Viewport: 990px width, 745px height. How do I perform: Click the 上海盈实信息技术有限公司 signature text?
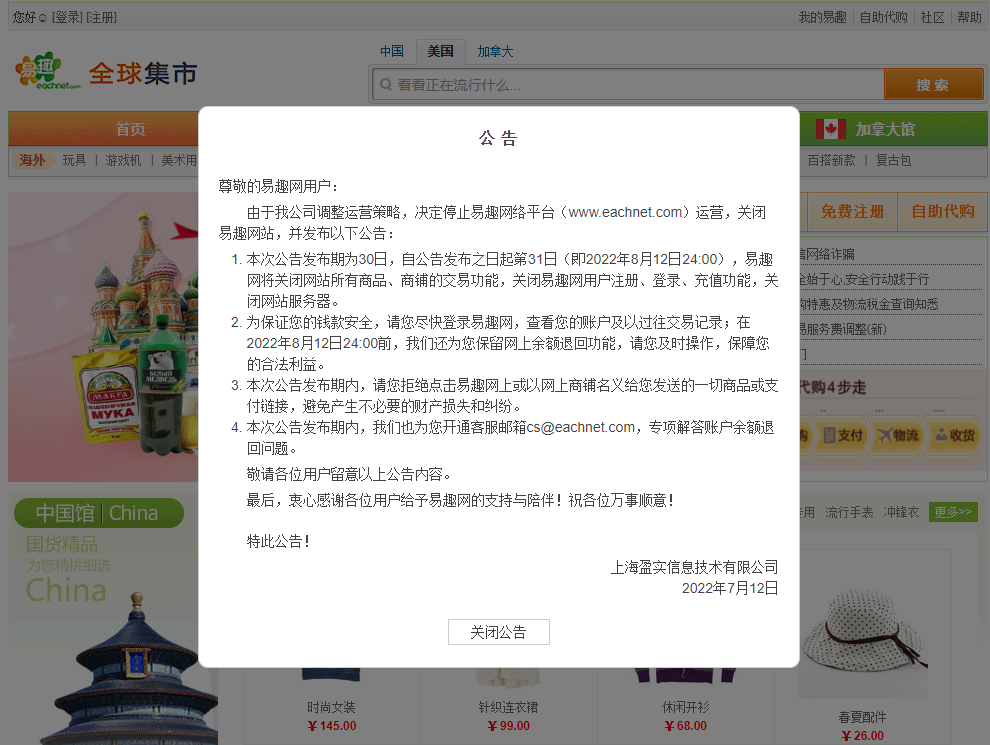pos(694,567)
